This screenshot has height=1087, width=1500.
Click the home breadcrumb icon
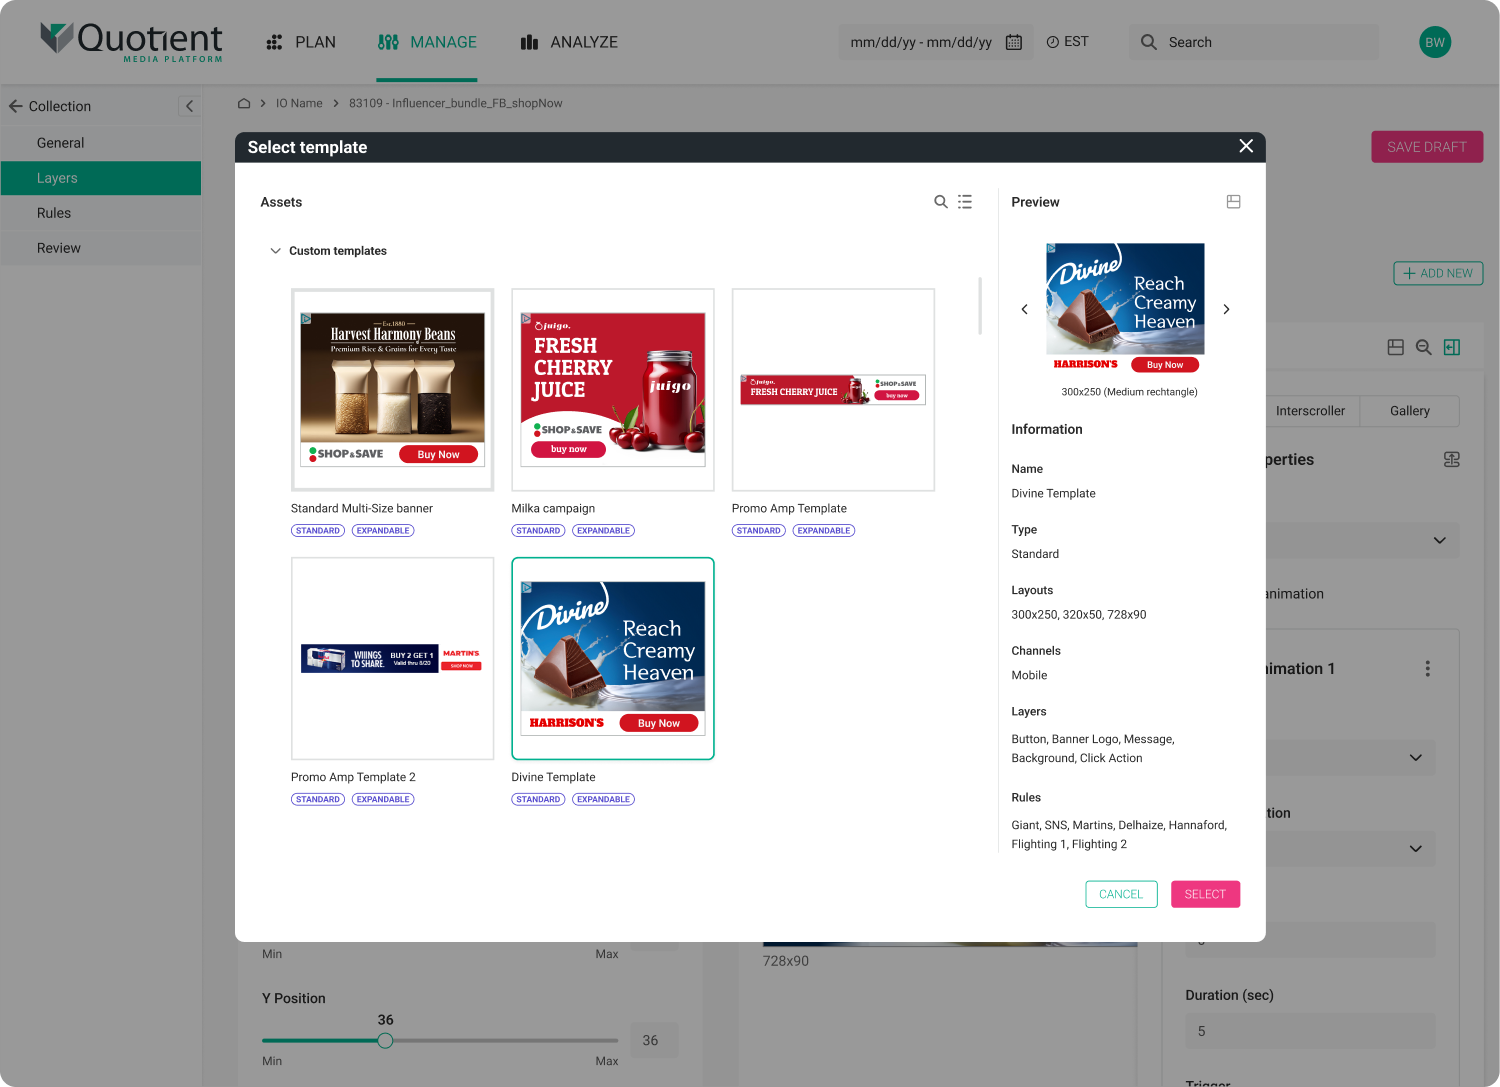tap(244, 103)
